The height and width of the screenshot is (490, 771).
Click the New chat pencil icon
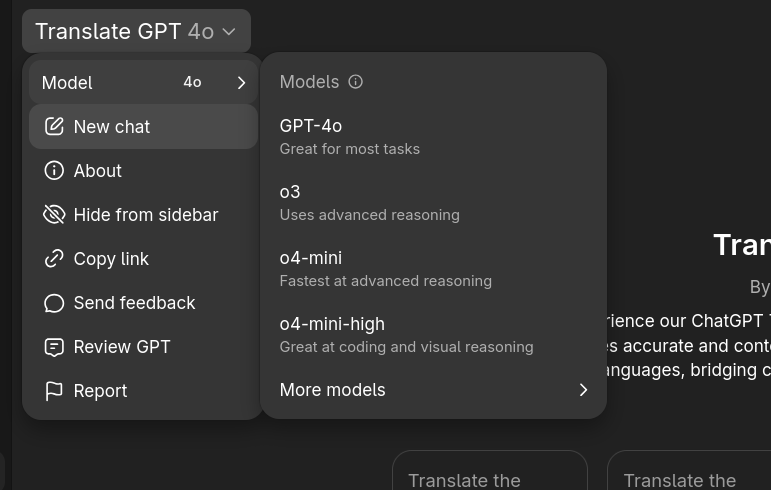(54, 126)
